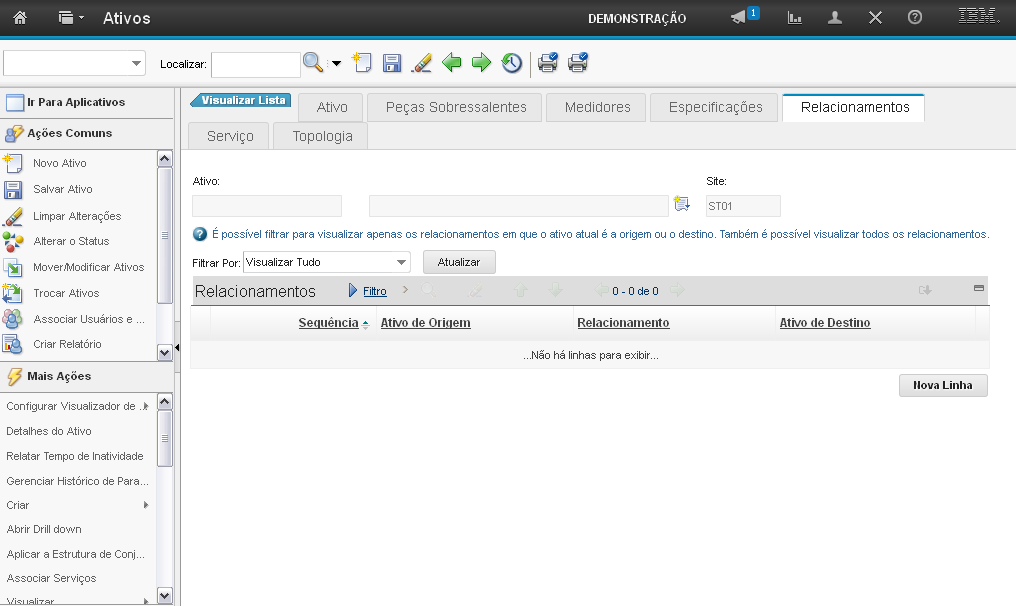The width and height of the screenshot is (1016, 607).
Task: Click the Localizar search field
Action: coord(255,65)
